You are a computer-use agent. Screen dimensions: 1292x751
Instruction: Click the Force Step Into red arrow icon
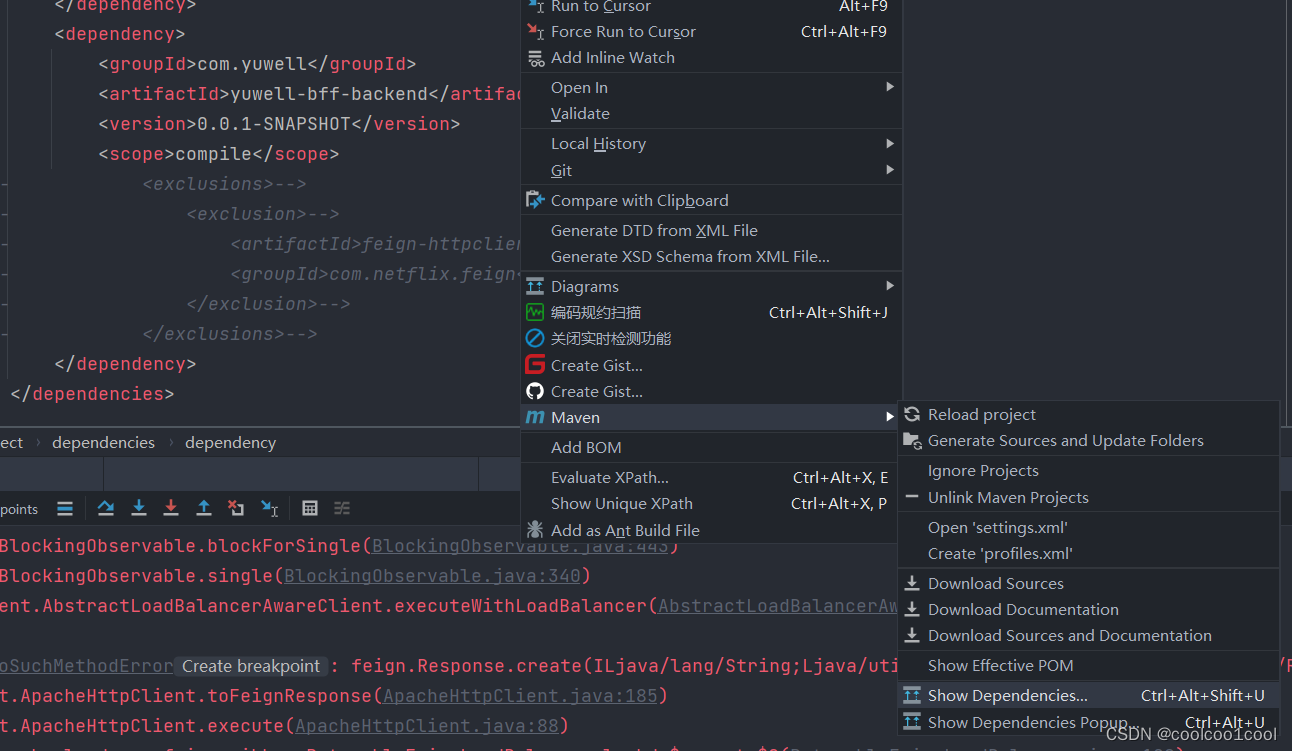(x=171, y=508)
